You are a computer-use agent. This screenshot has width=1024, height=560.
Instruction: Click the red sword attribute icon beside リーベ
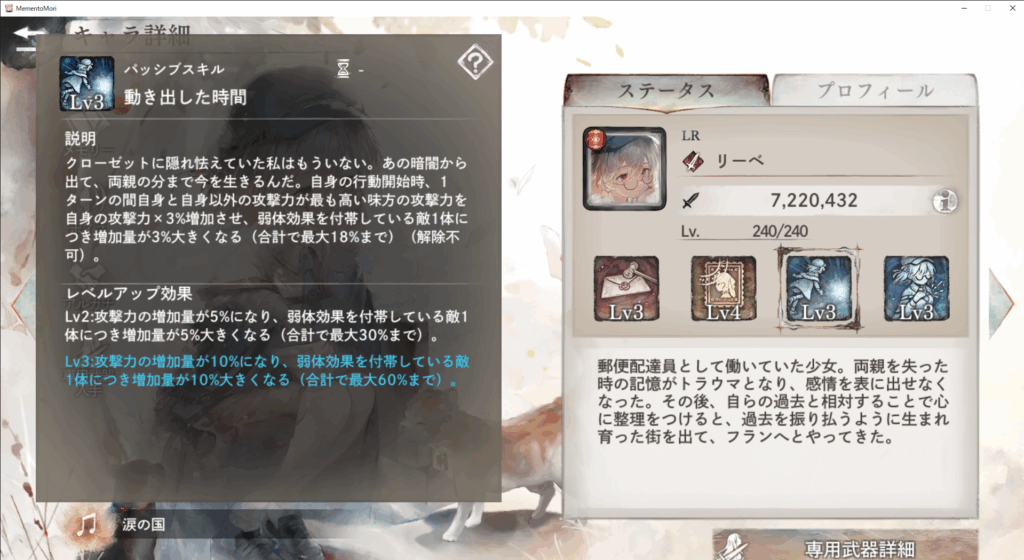[693, 161]
